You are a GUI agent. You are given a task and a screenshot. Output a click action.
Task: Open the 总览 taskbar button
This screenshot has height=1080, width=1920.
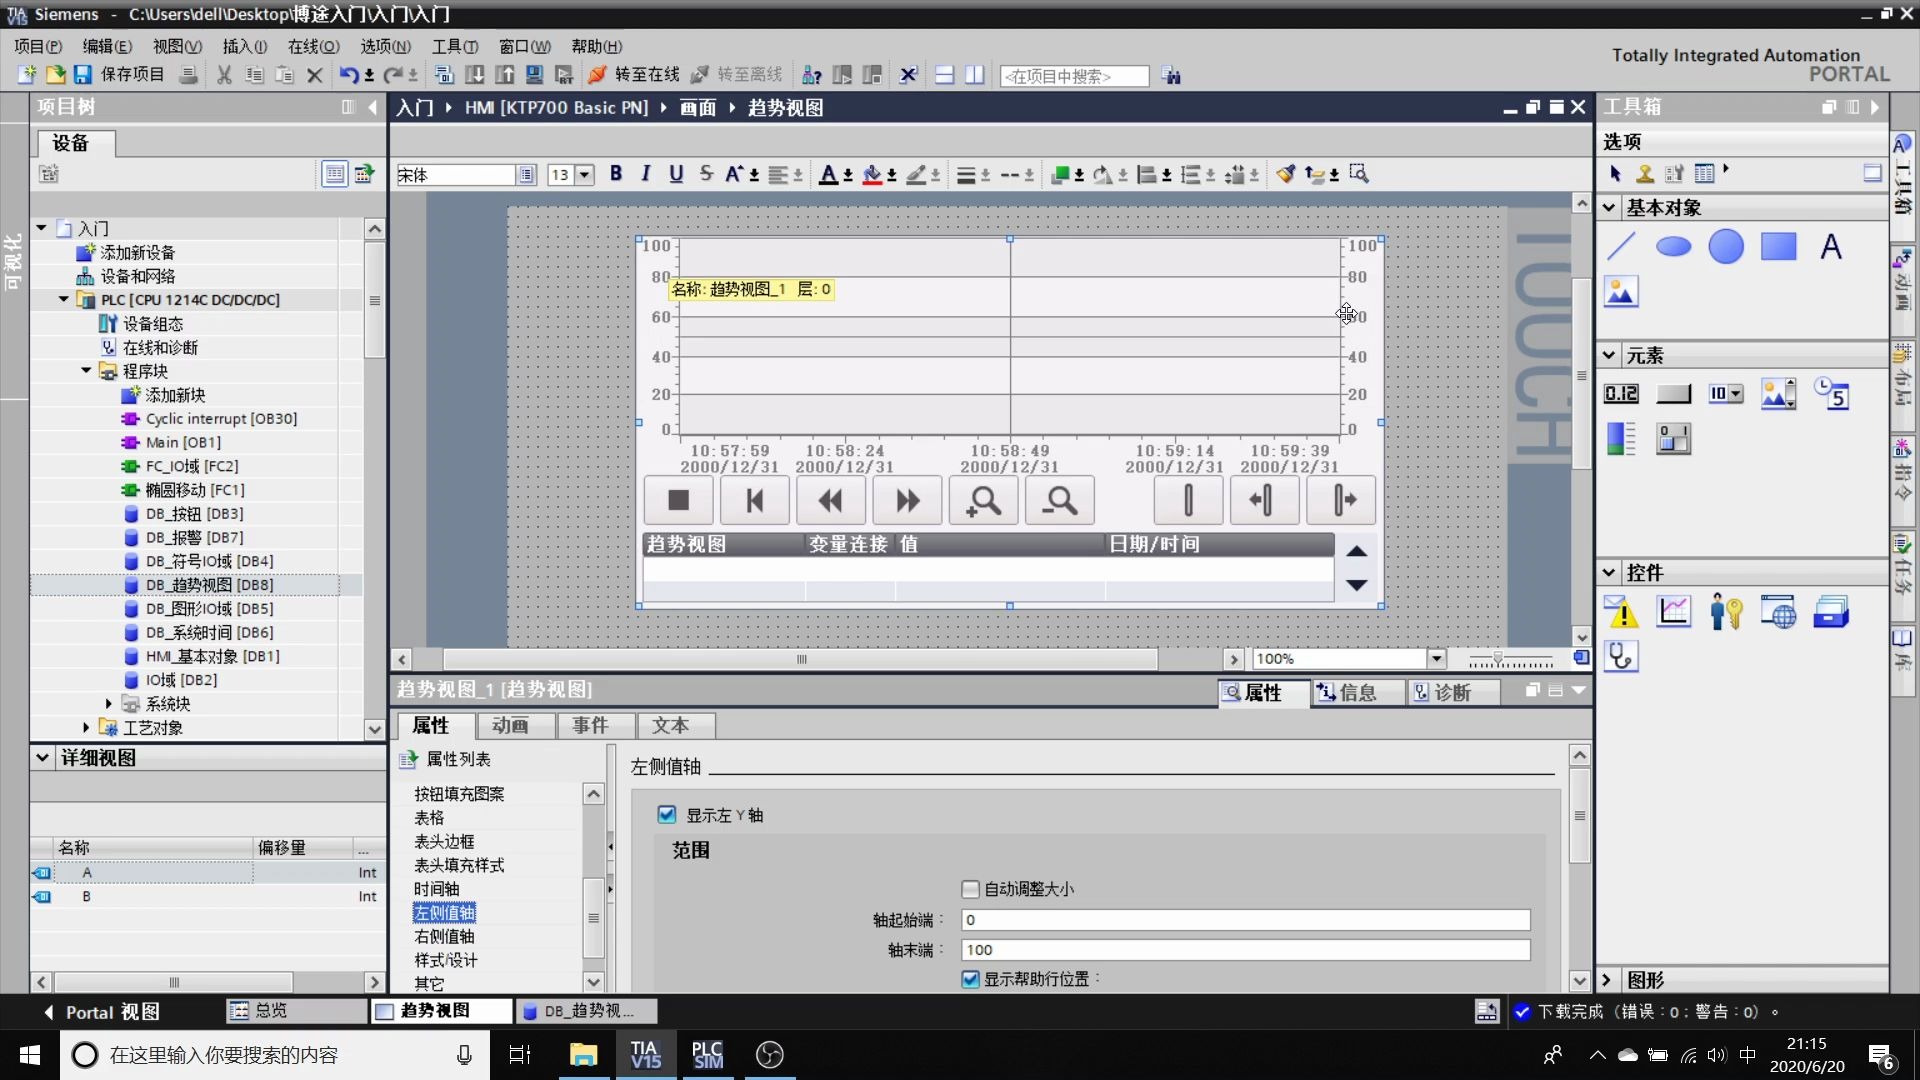[297, 1011]
